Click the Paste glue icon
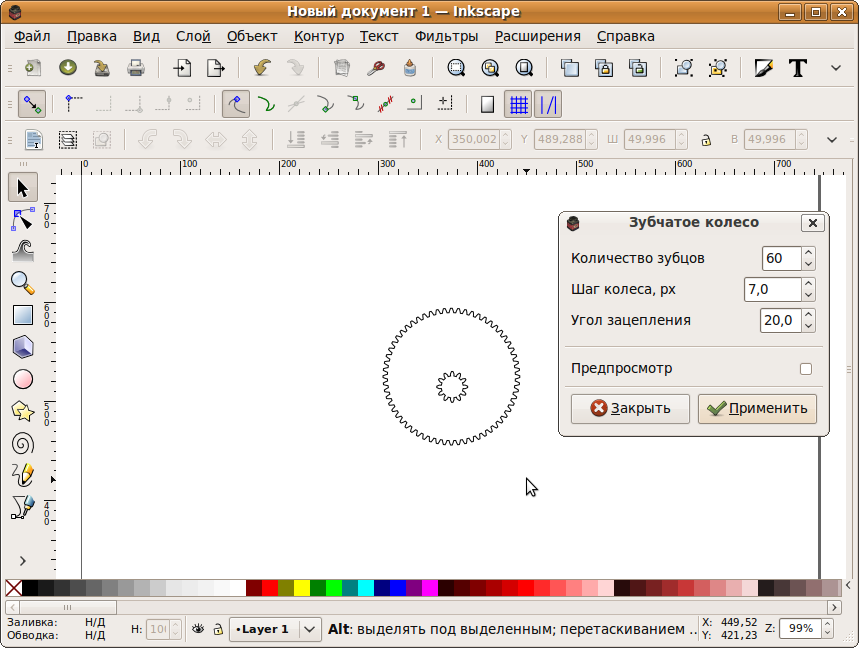 click(410, 68)
